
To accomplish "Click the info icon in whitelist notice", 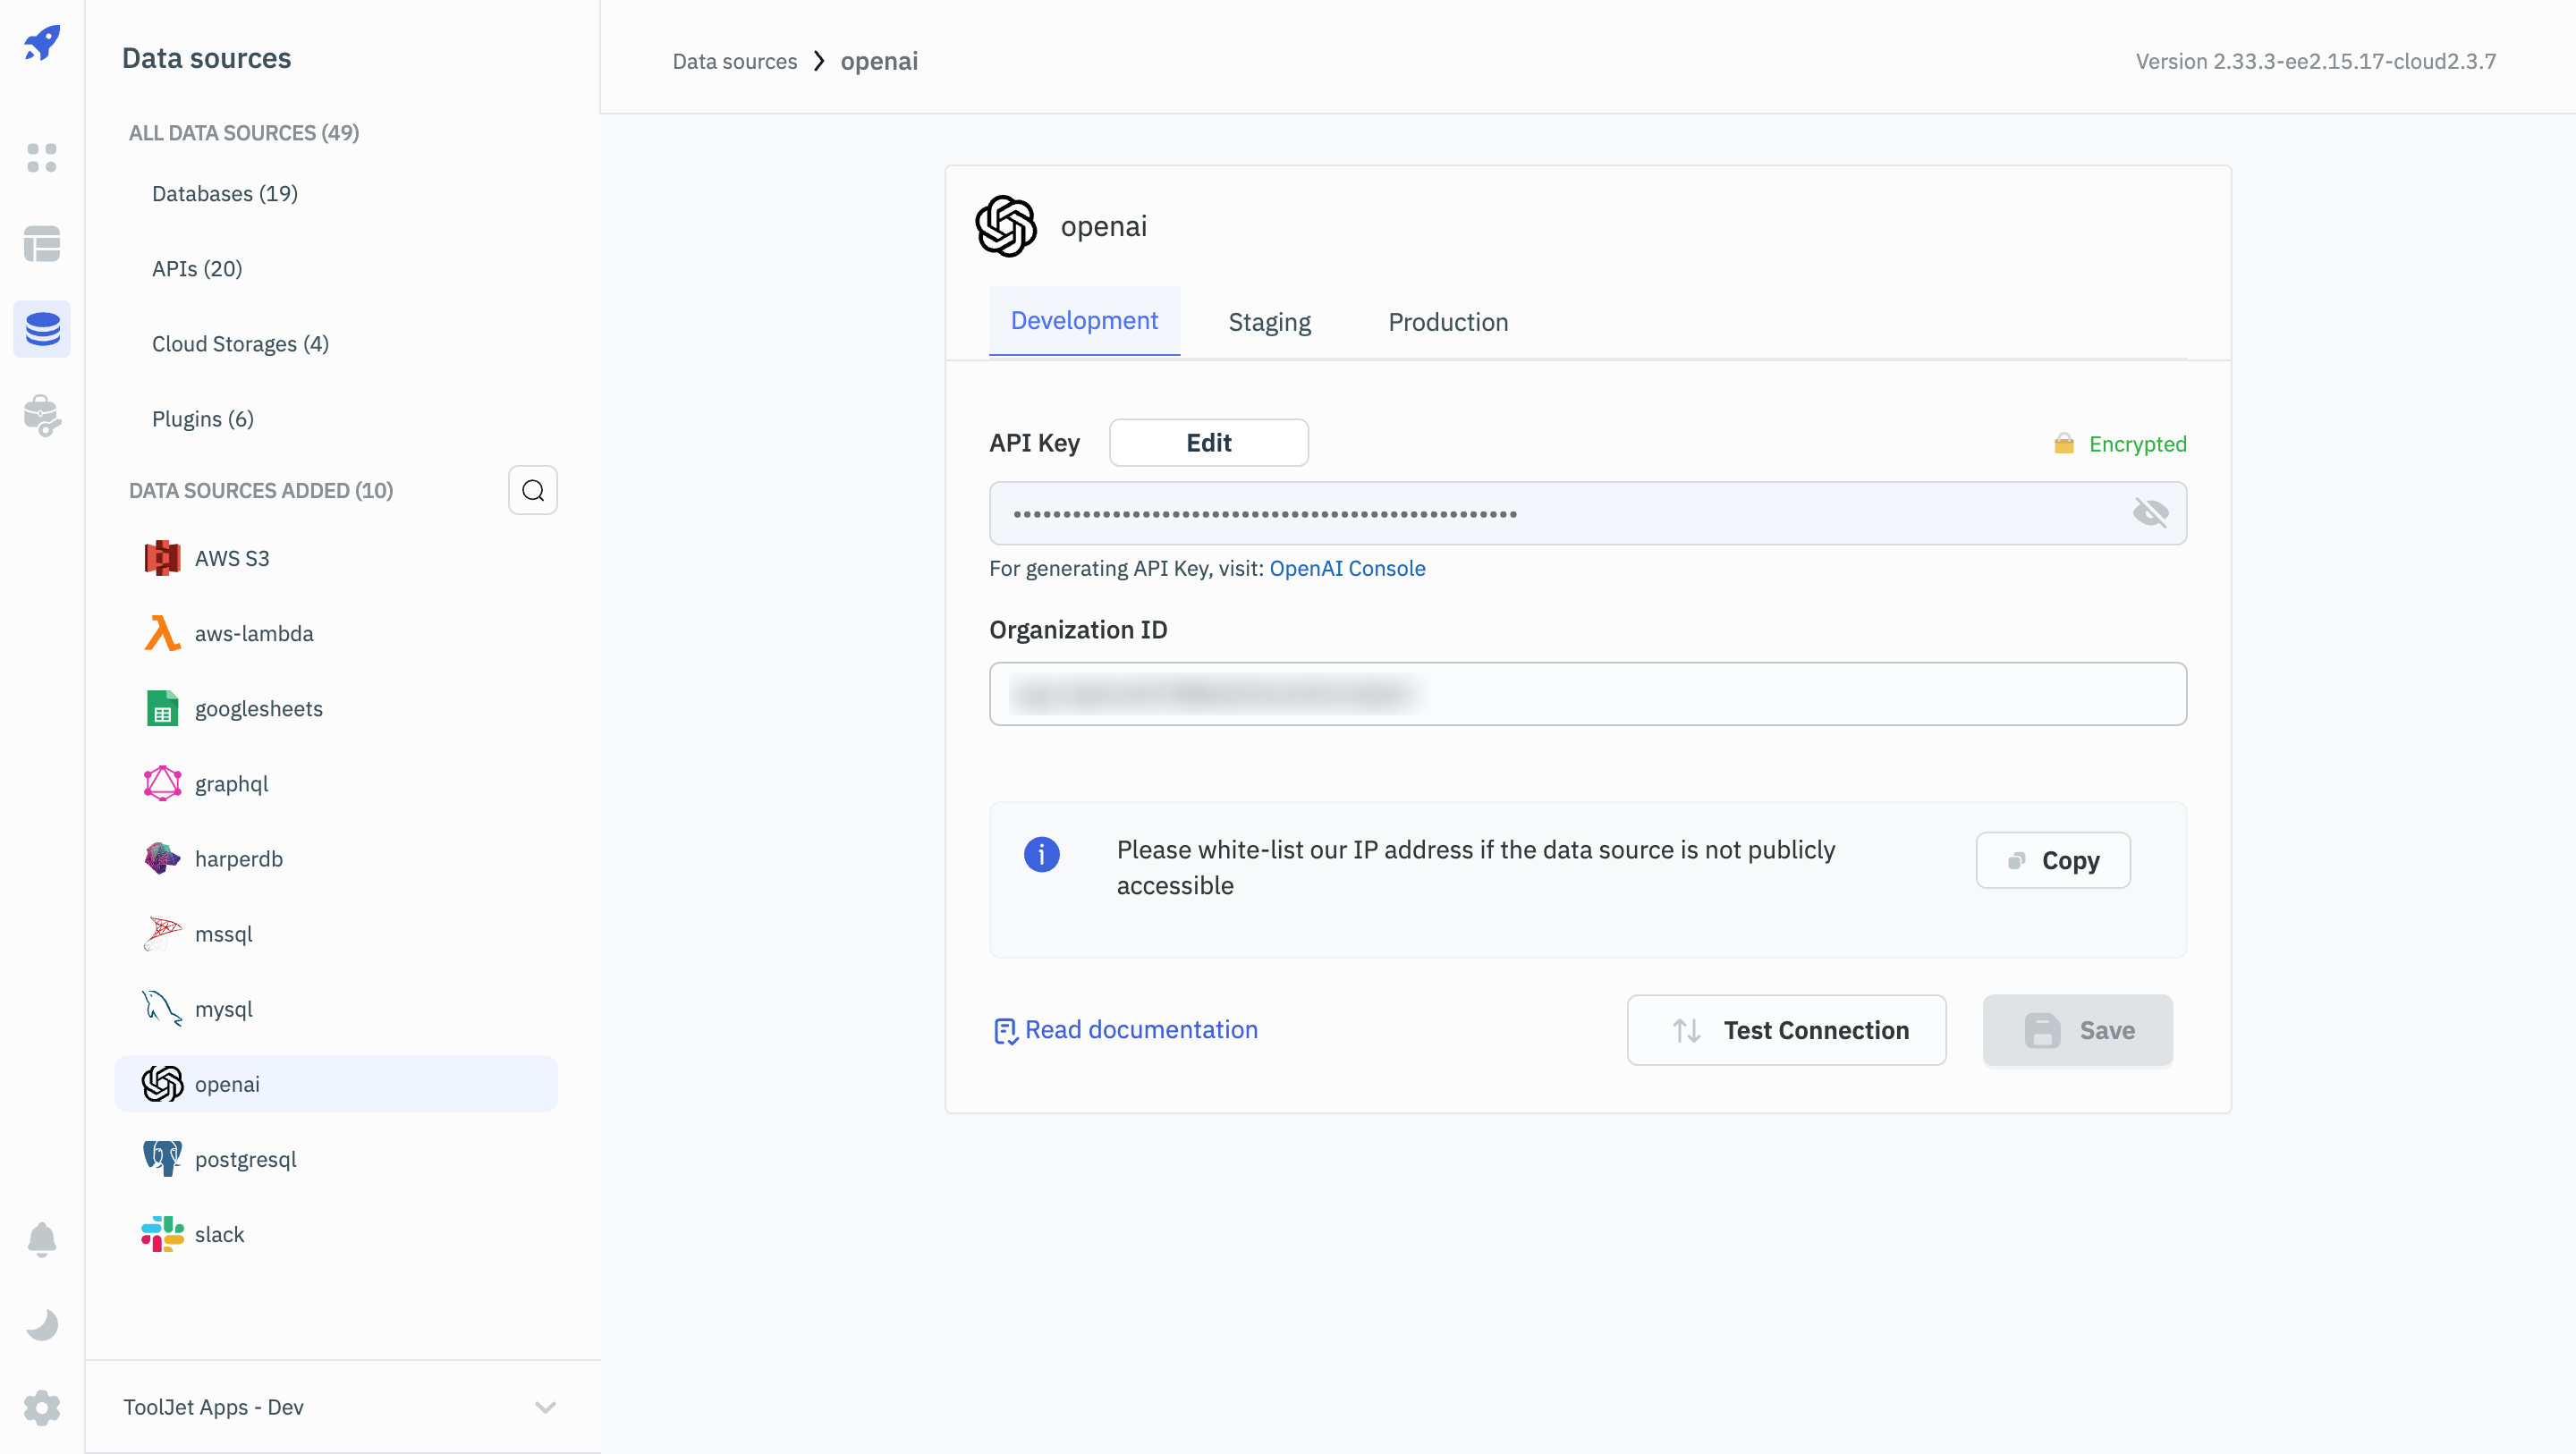I will [1042, 855].
